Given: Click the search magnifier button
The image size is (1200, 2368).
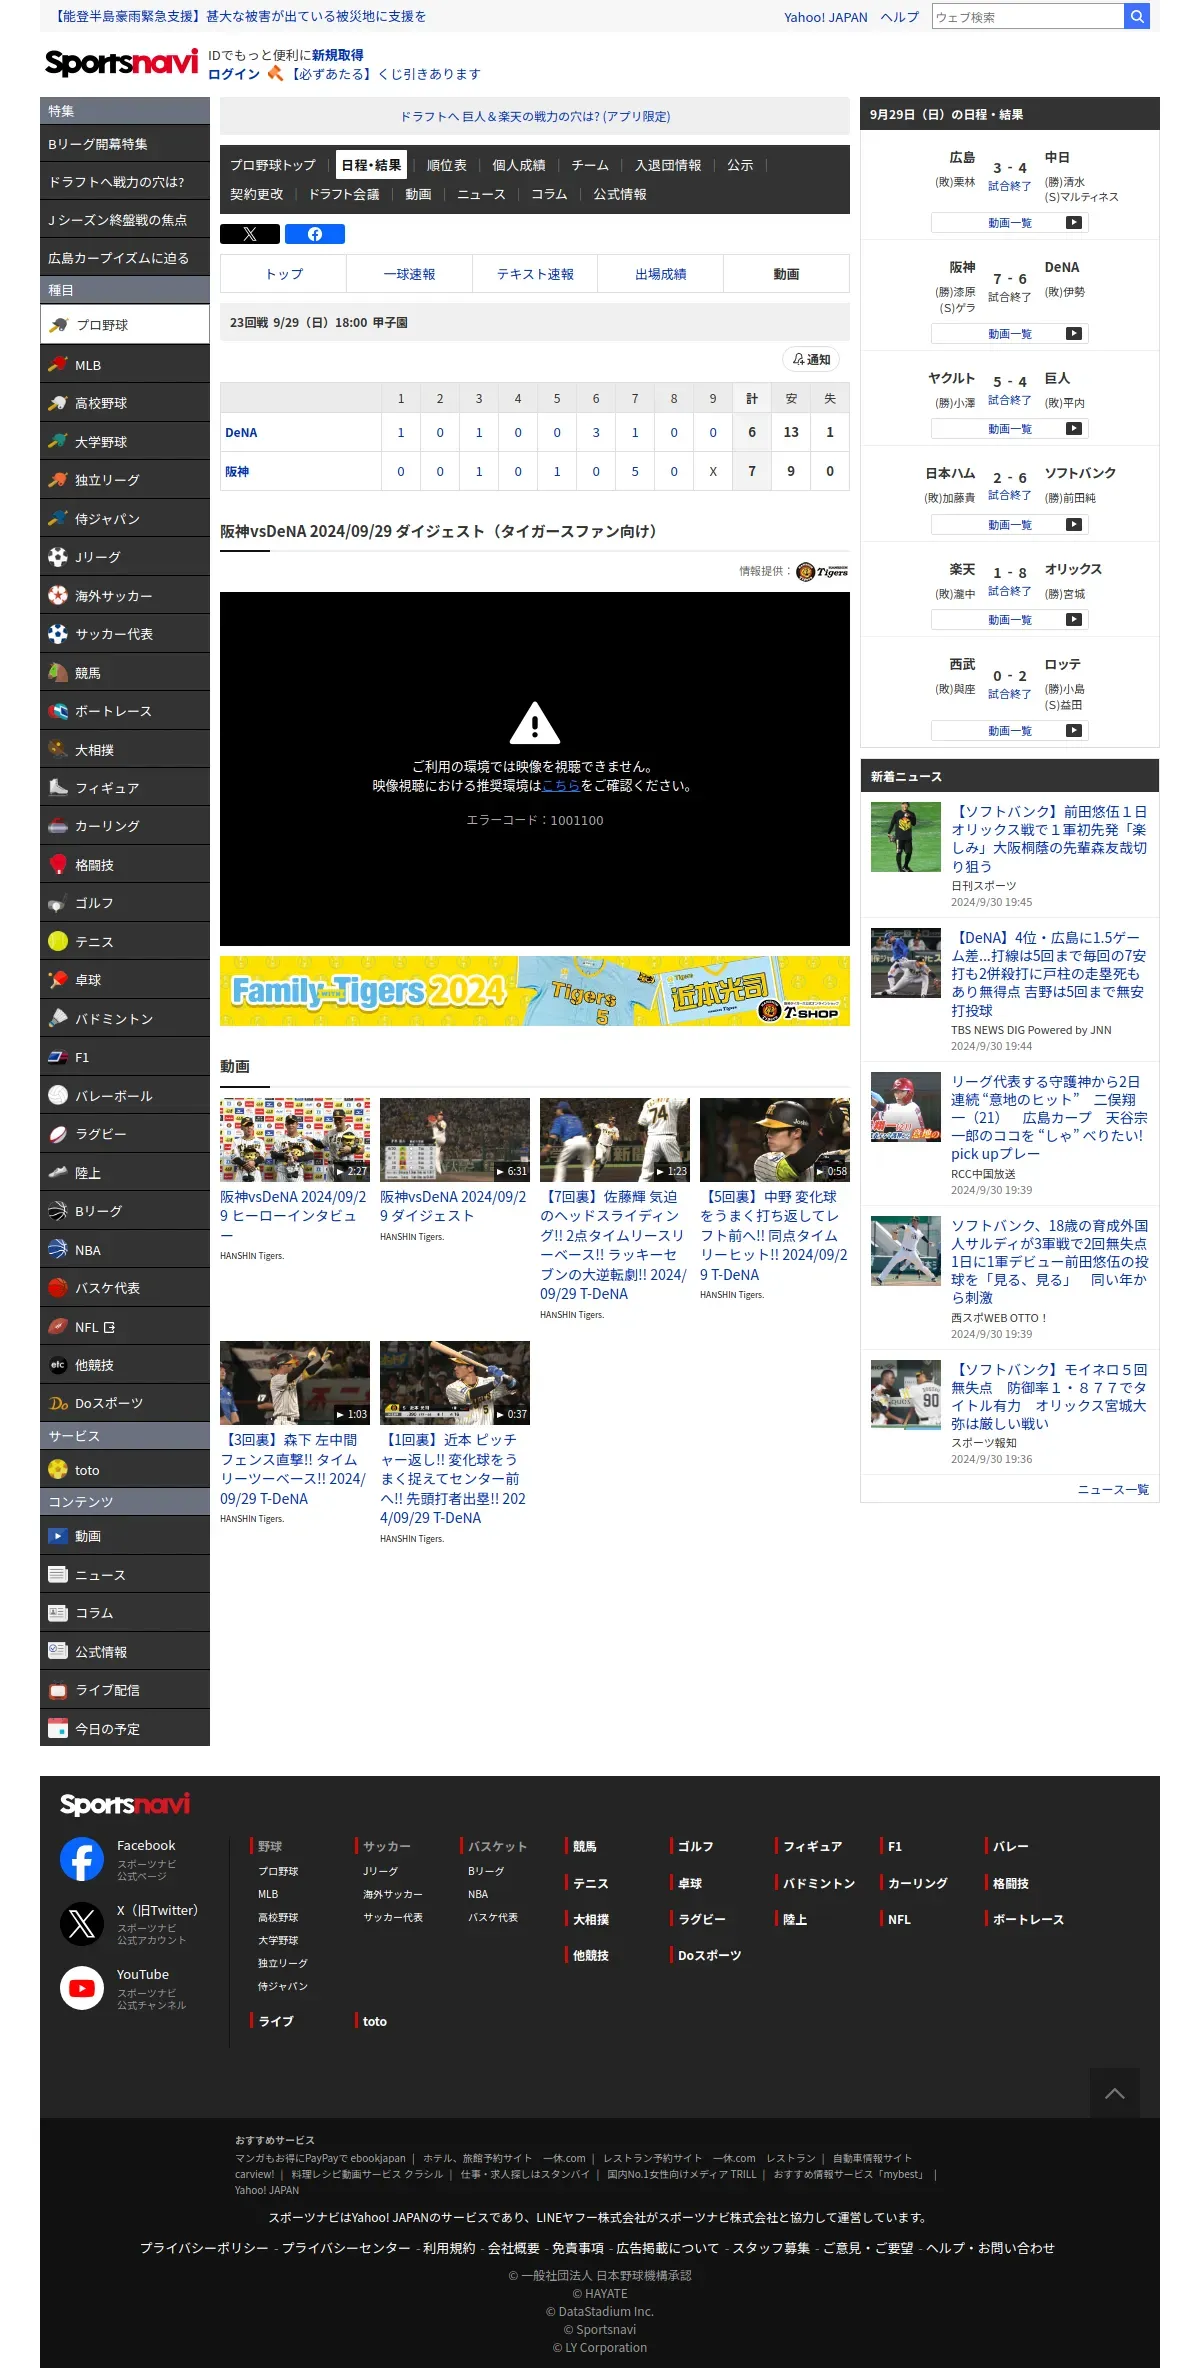Looking at the screenshot, I should pos(1137,16).
